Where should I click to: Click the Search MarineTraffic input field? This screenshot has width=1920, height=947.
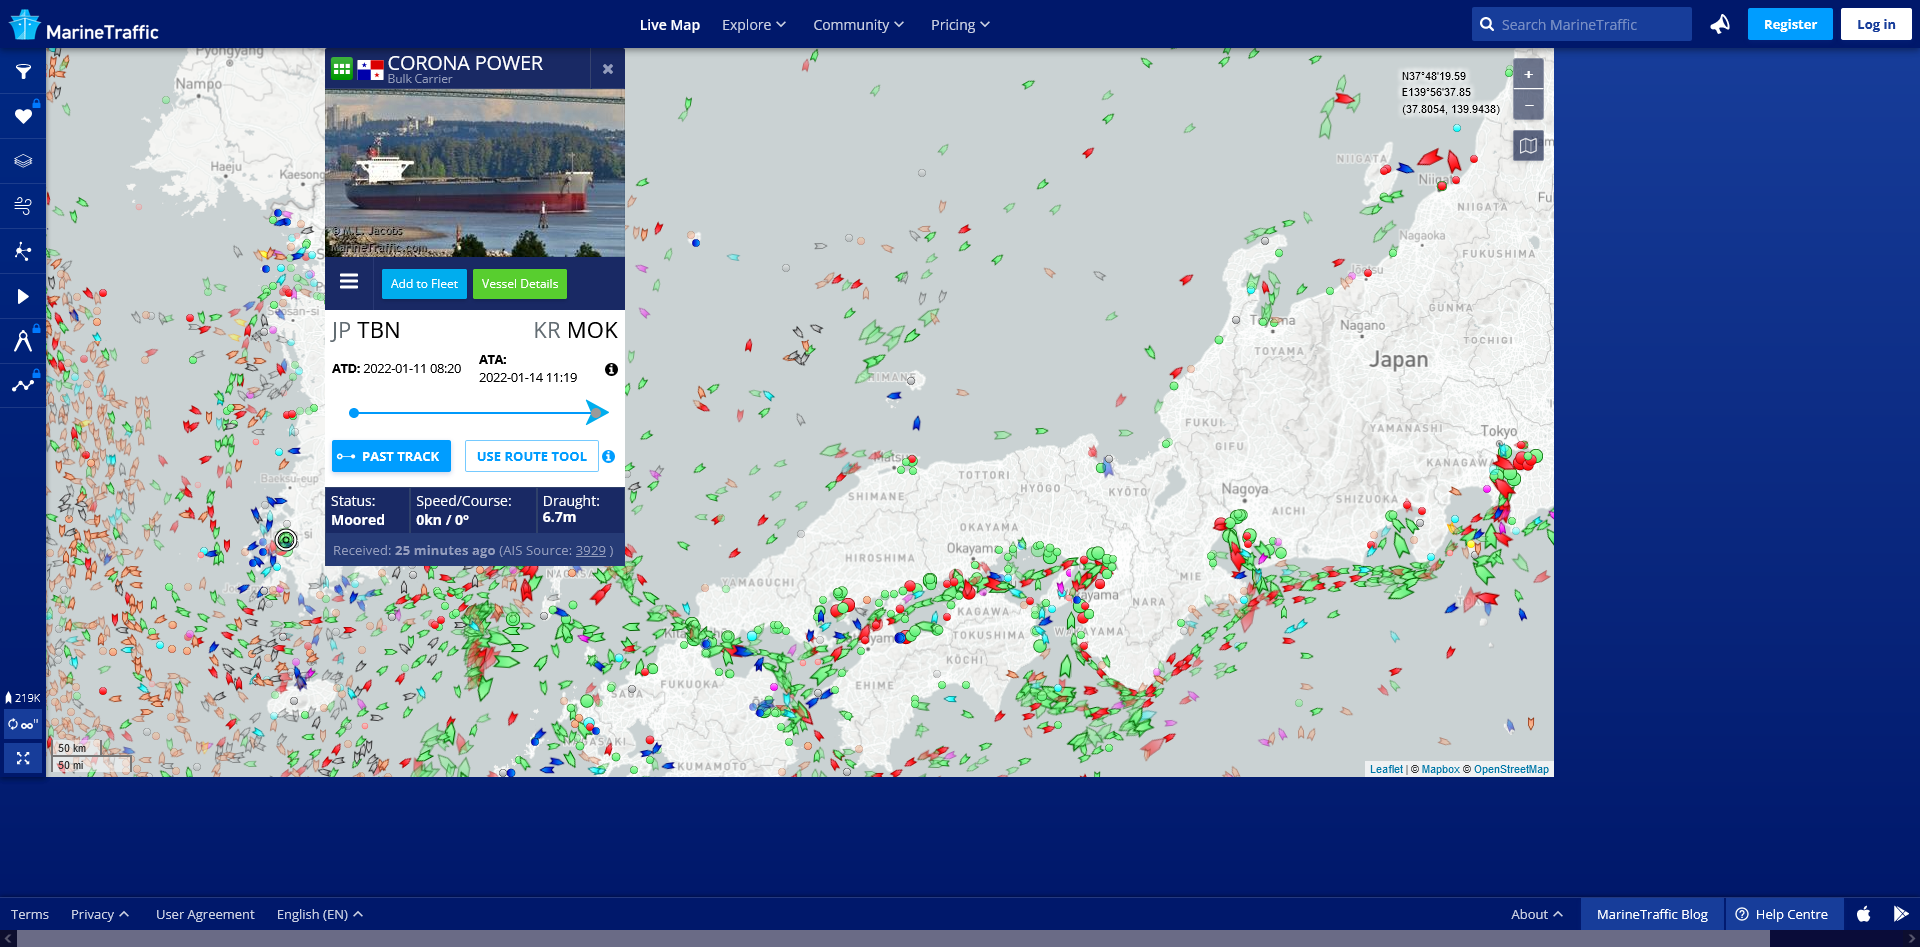tap(1582, 25)
